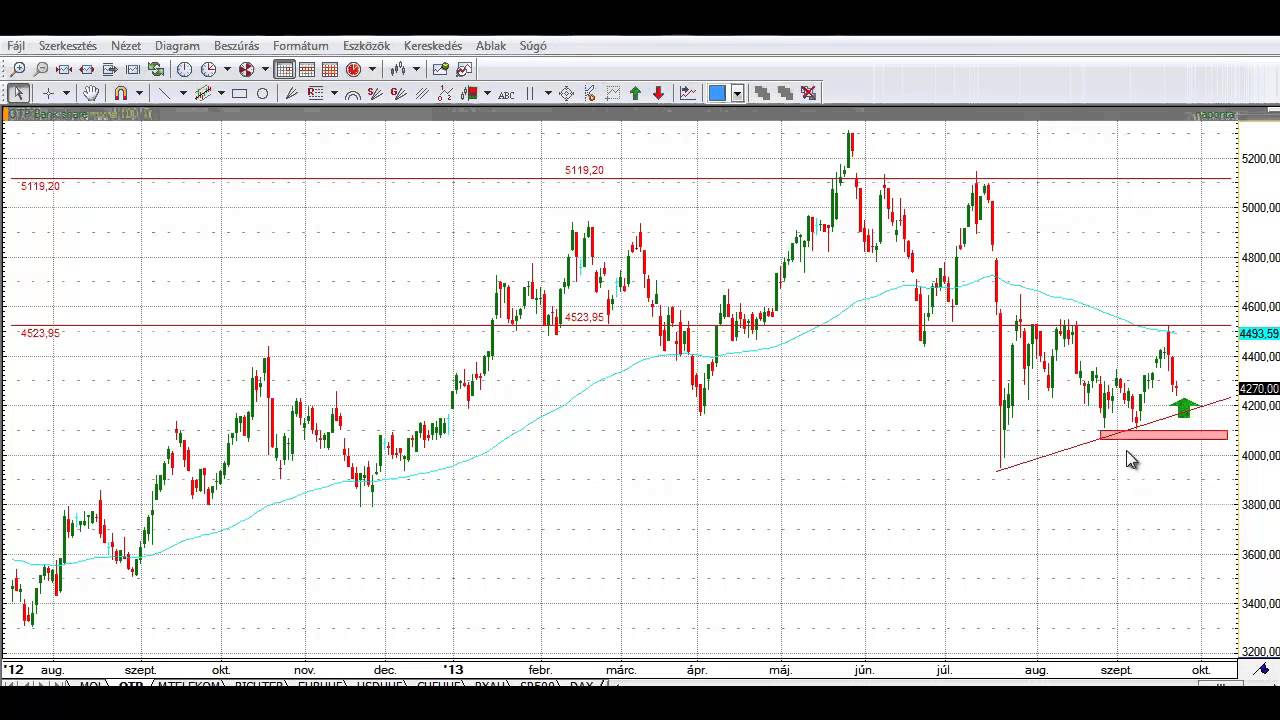
Task: Toggle the magnet snap tool
Action: [120, 93]
